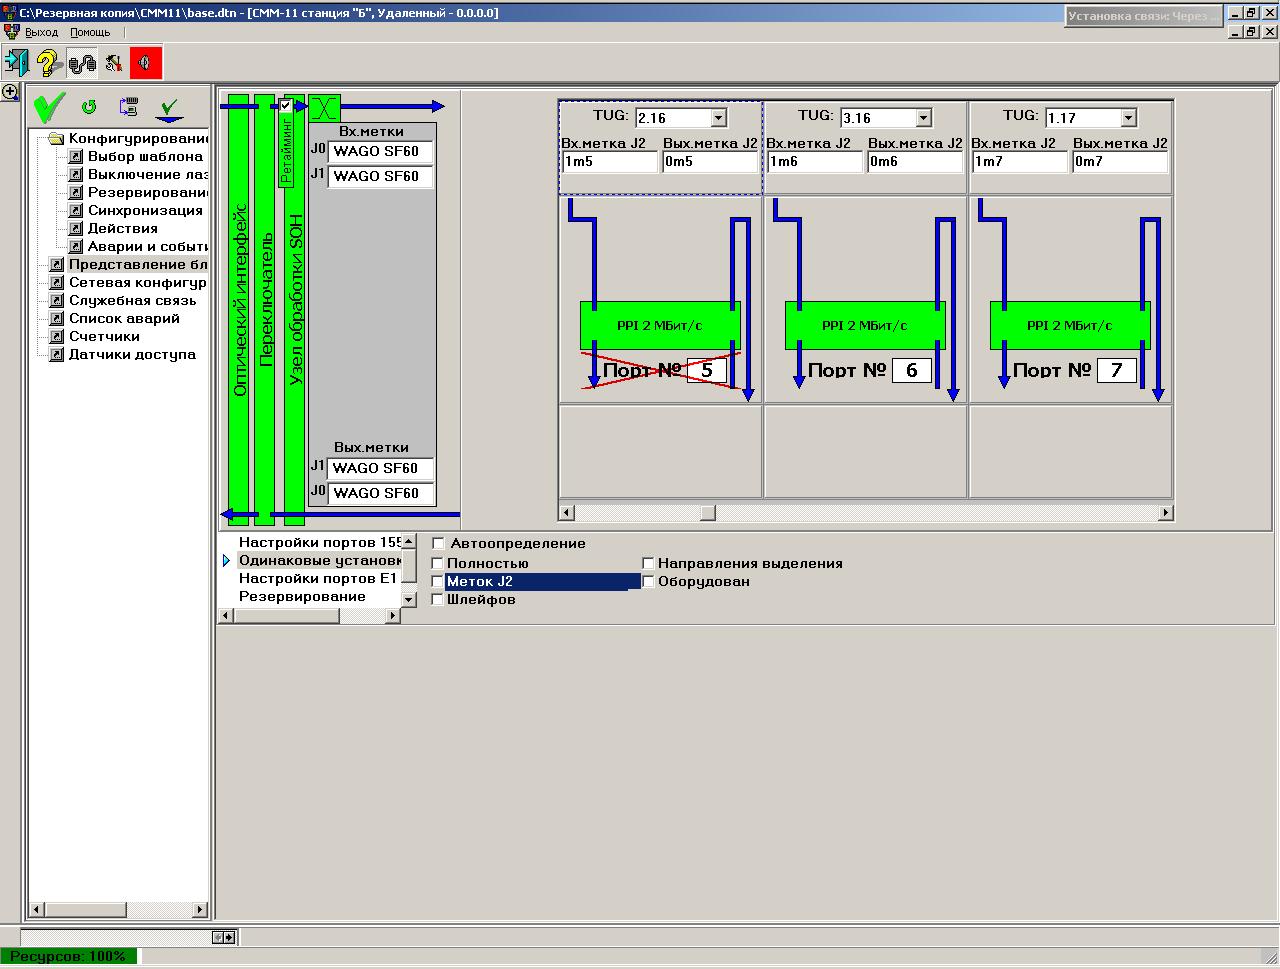Select Служебная связь tree item
Viewport: 1280px width, 969px height.
coord(133,300)
